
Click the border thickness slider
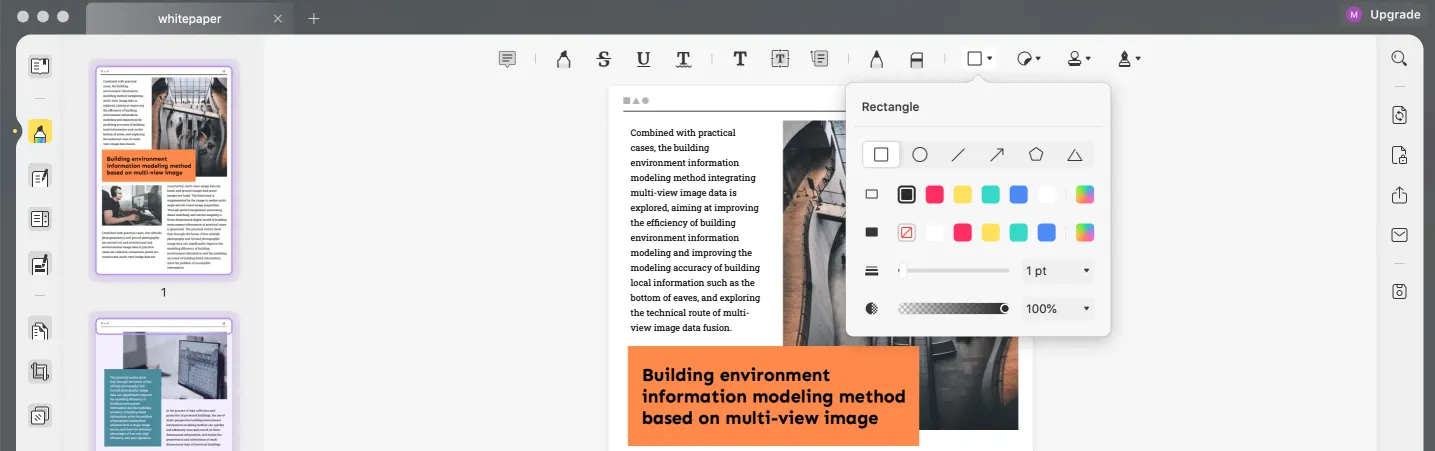pos(953,271)
